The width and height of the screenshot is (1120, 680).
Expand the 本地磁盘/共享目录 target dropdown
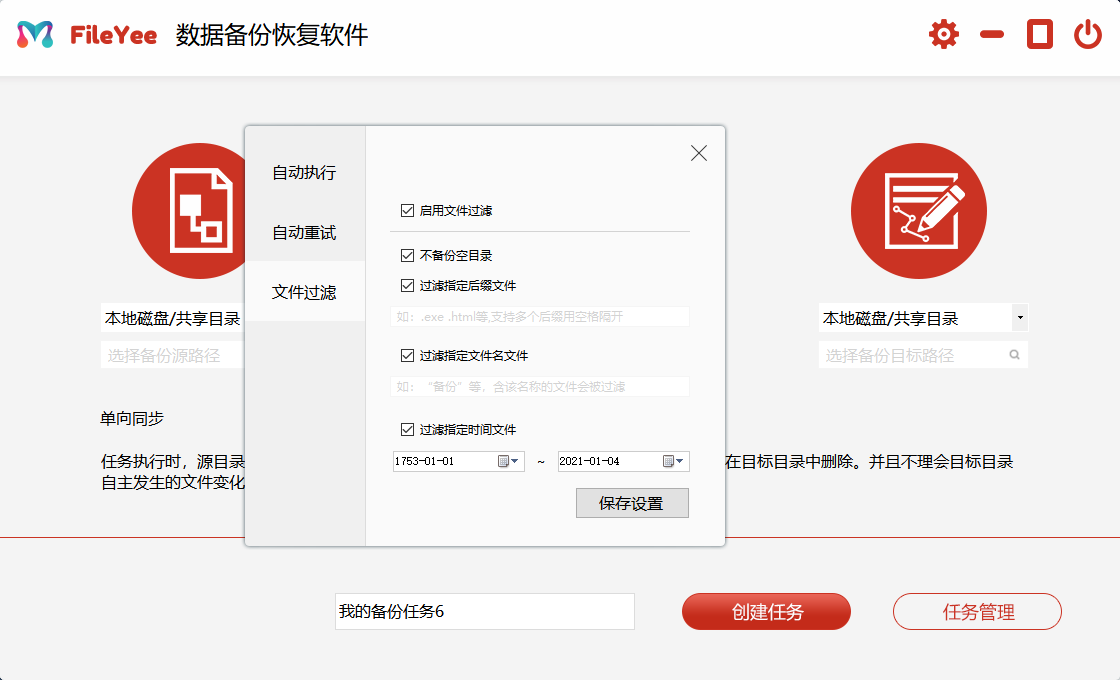pos(1021,316)
